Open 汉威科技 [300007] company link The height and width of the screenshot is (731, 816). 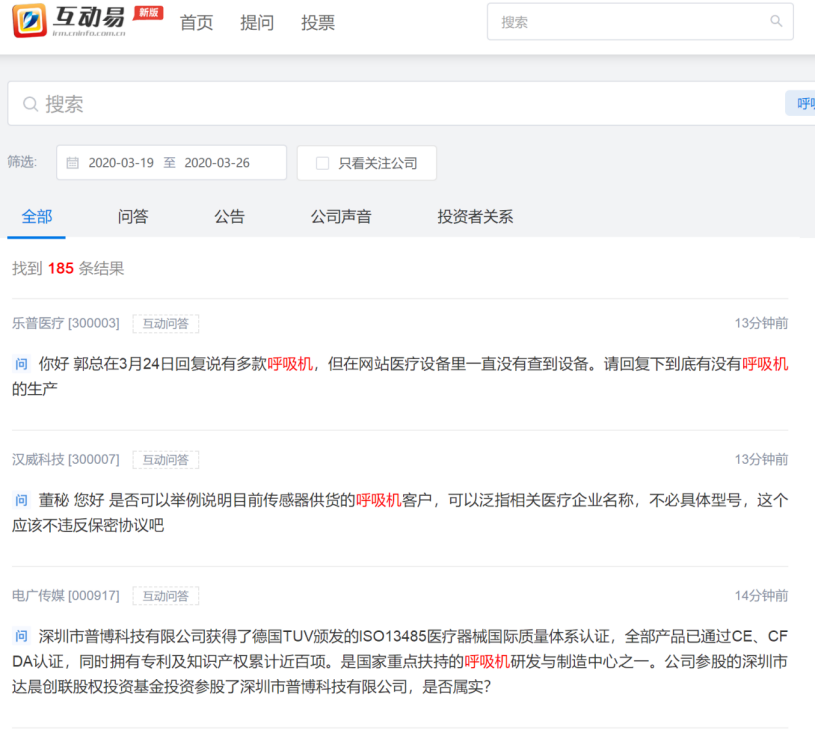(65, 459)
